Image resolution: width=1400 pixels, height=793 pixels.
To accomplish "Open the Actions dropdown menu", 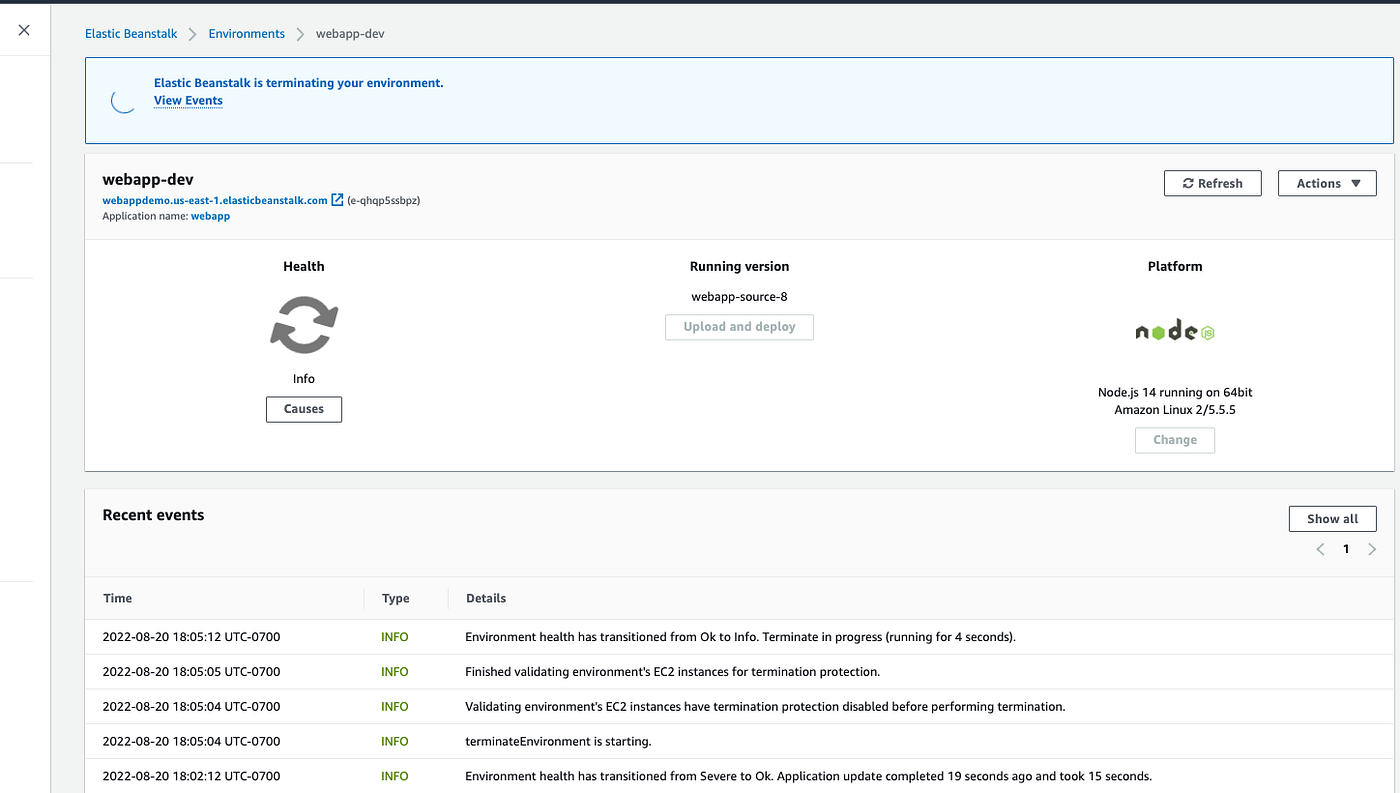I will tap(1327, 183).
